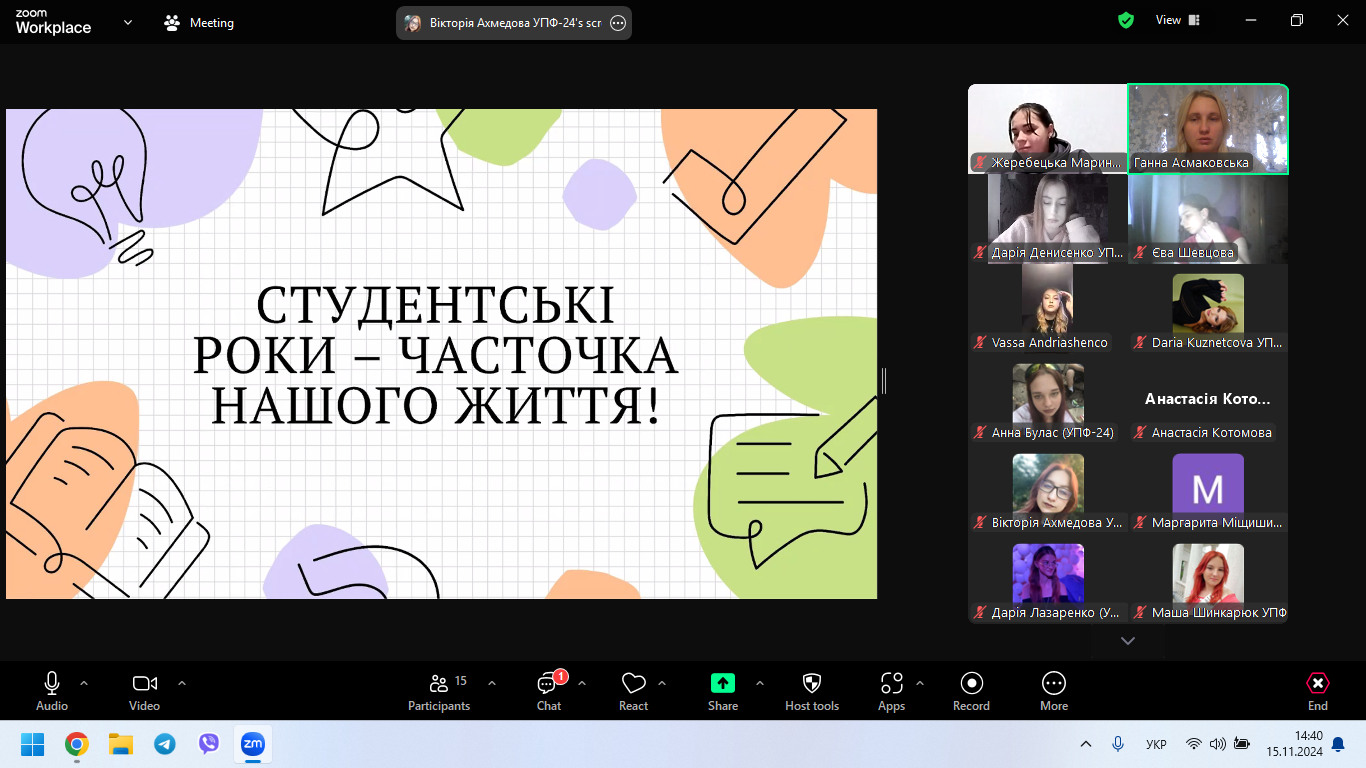Open screen share options ellipsis button

click(x=618, y=23)
